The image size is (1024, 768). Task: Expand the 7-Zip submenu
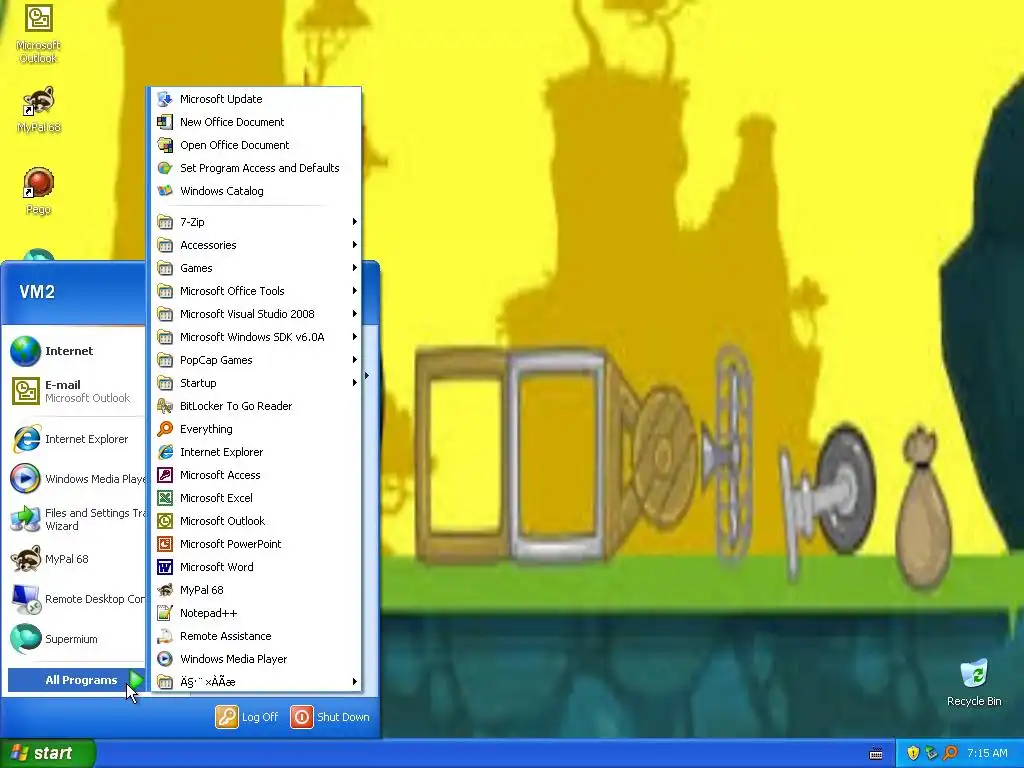click(256, 222)
